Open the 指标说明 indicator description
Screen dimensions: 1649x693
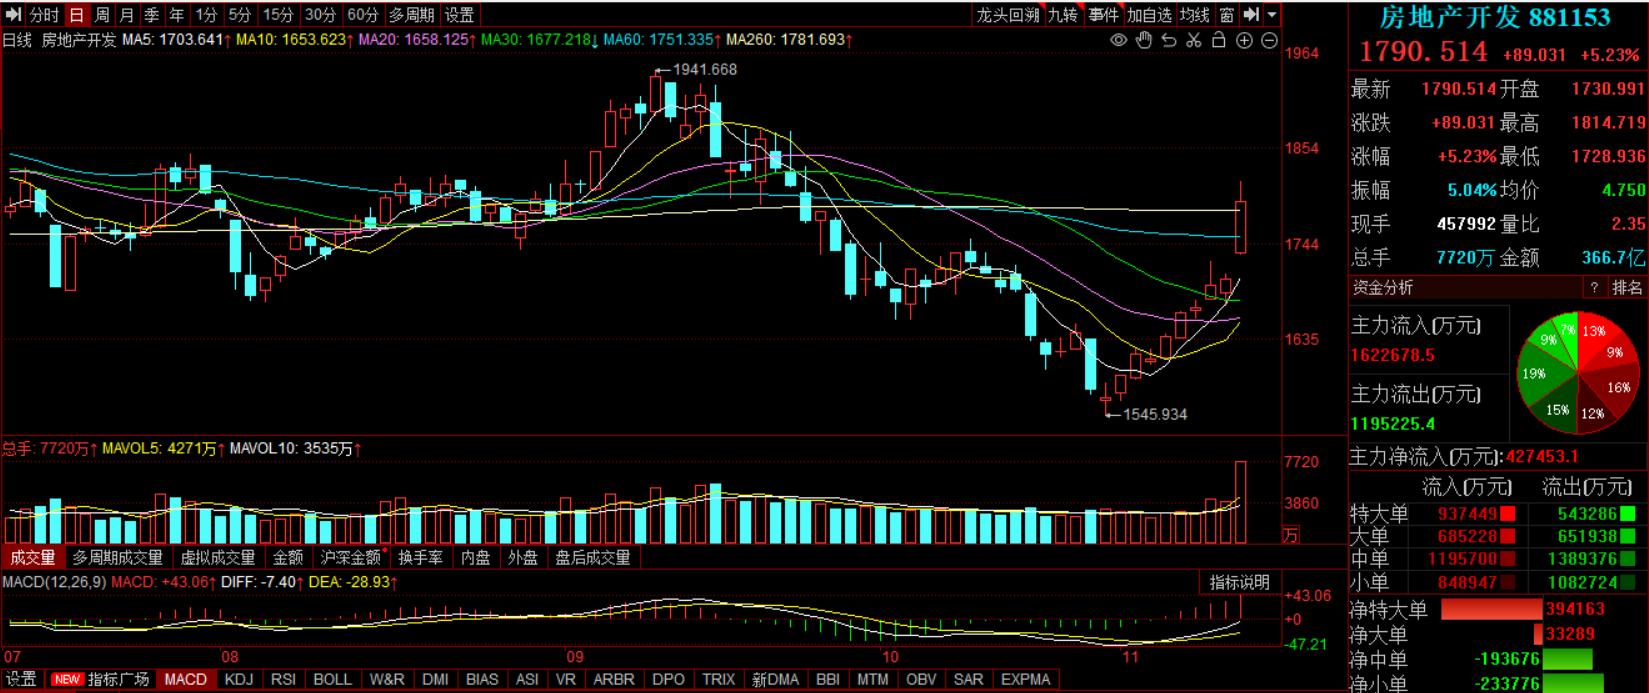(1239, 582)
